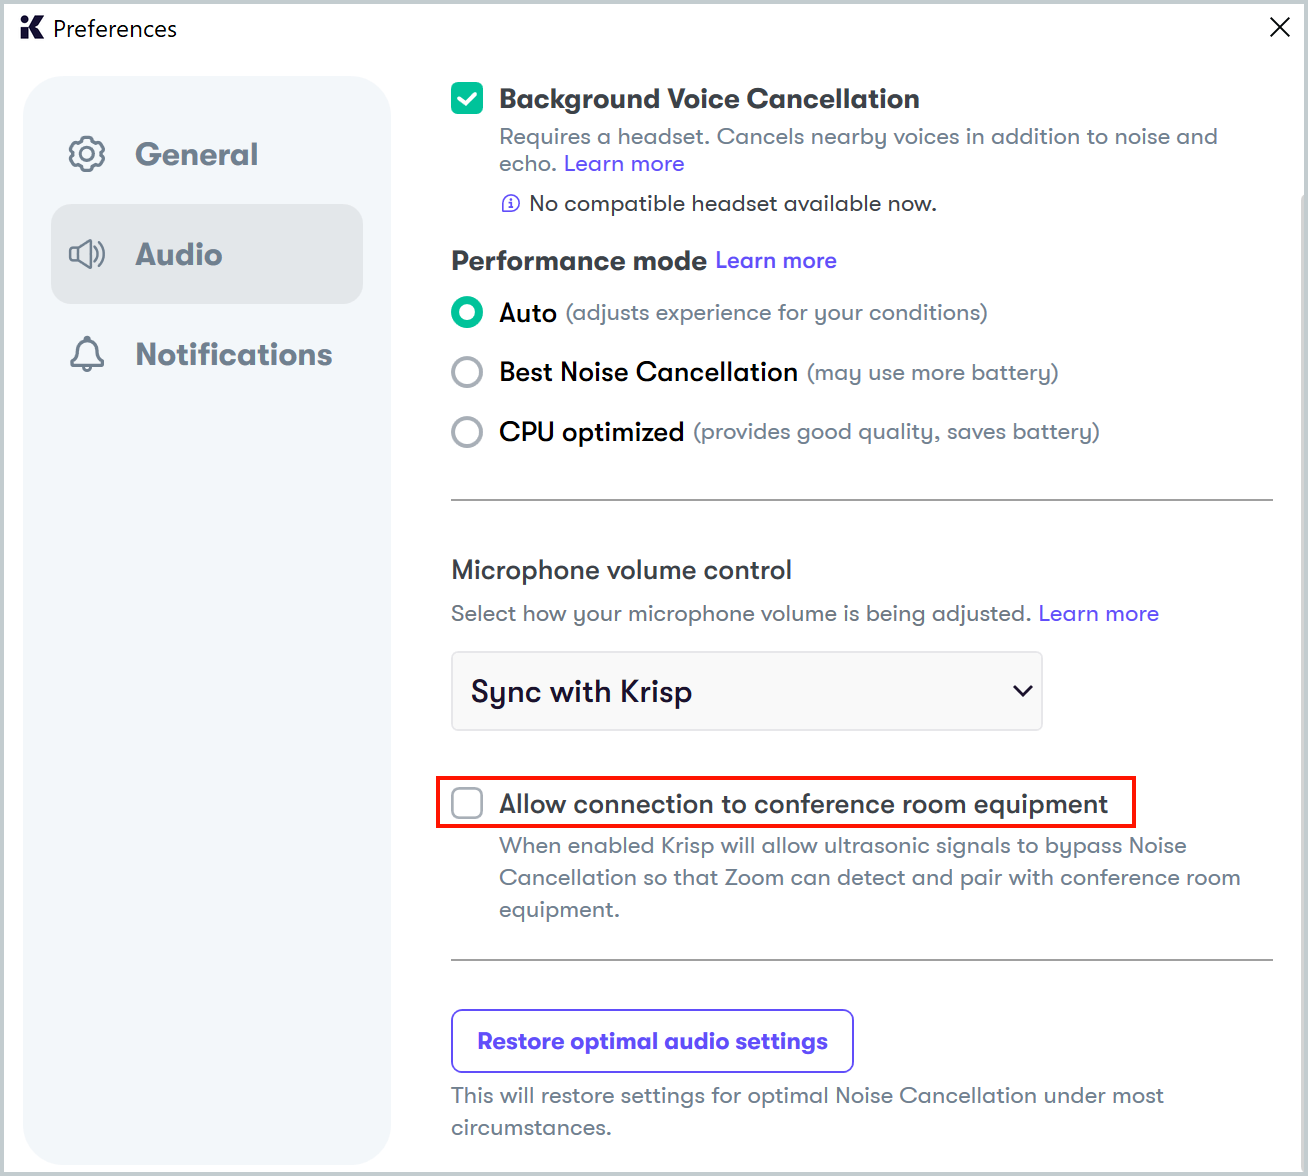Click the Krisp logo in title bar
This screenshot has width=1308, height=1176.
point(32,28)
